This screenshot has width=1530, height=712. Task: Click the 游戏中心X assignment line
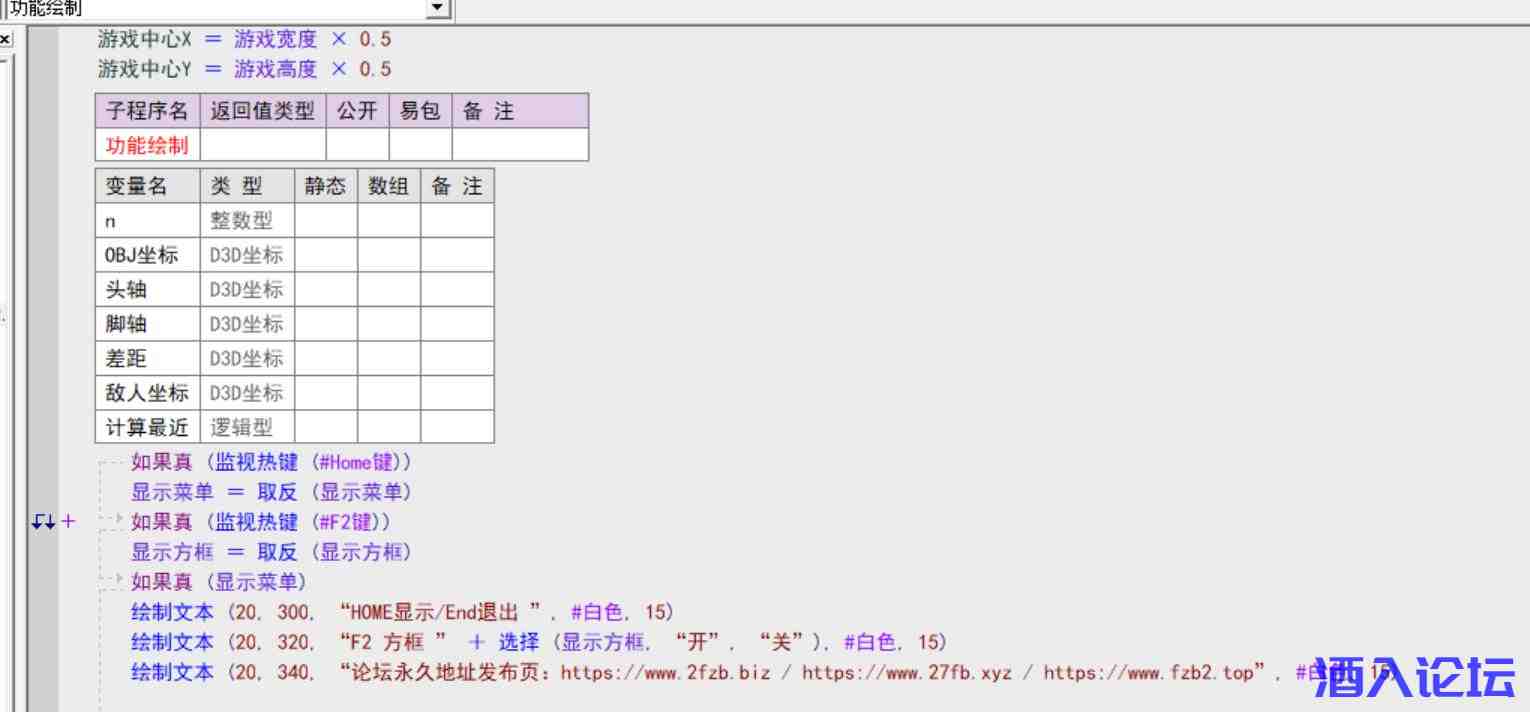[x=244, y=40]
